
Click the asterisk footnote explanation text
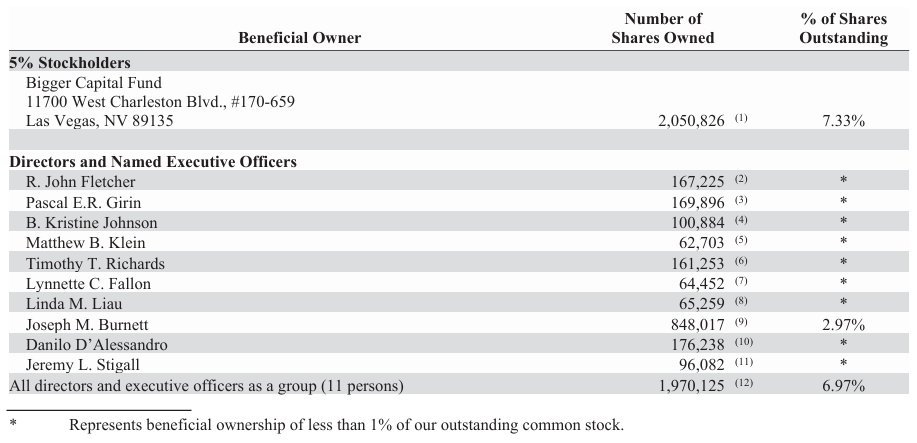(346, 425)
